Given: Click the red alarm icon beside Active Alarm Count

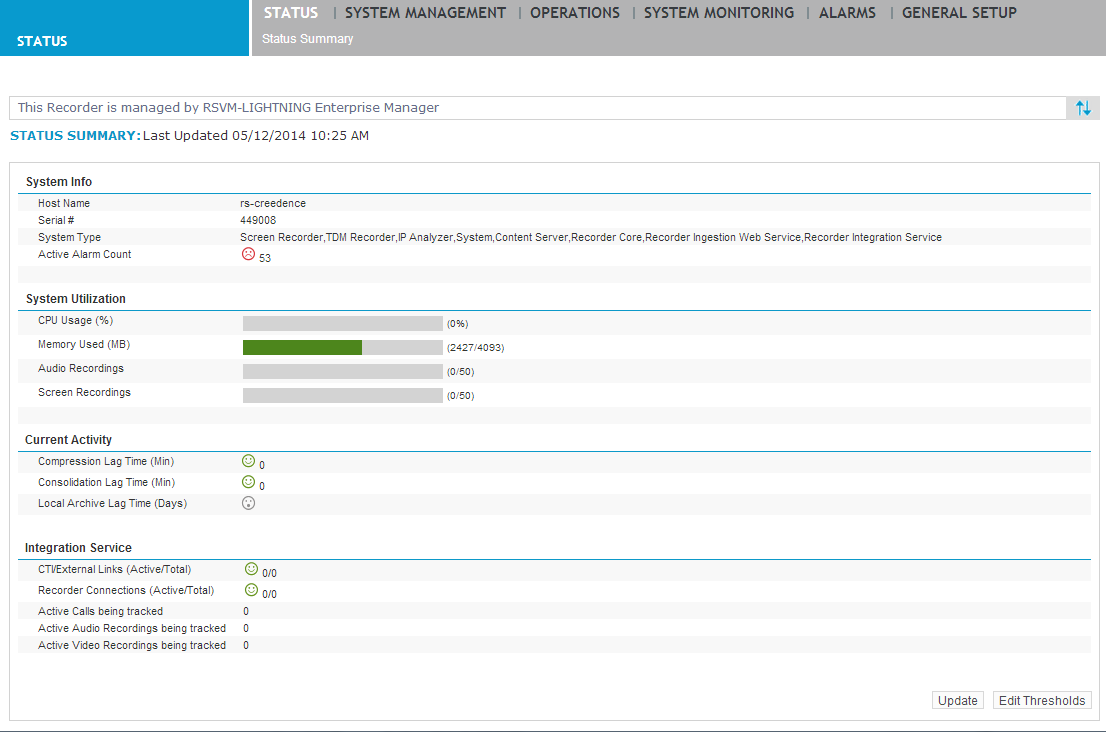Looking at the screenshot, I should click(x=248, y=254).
